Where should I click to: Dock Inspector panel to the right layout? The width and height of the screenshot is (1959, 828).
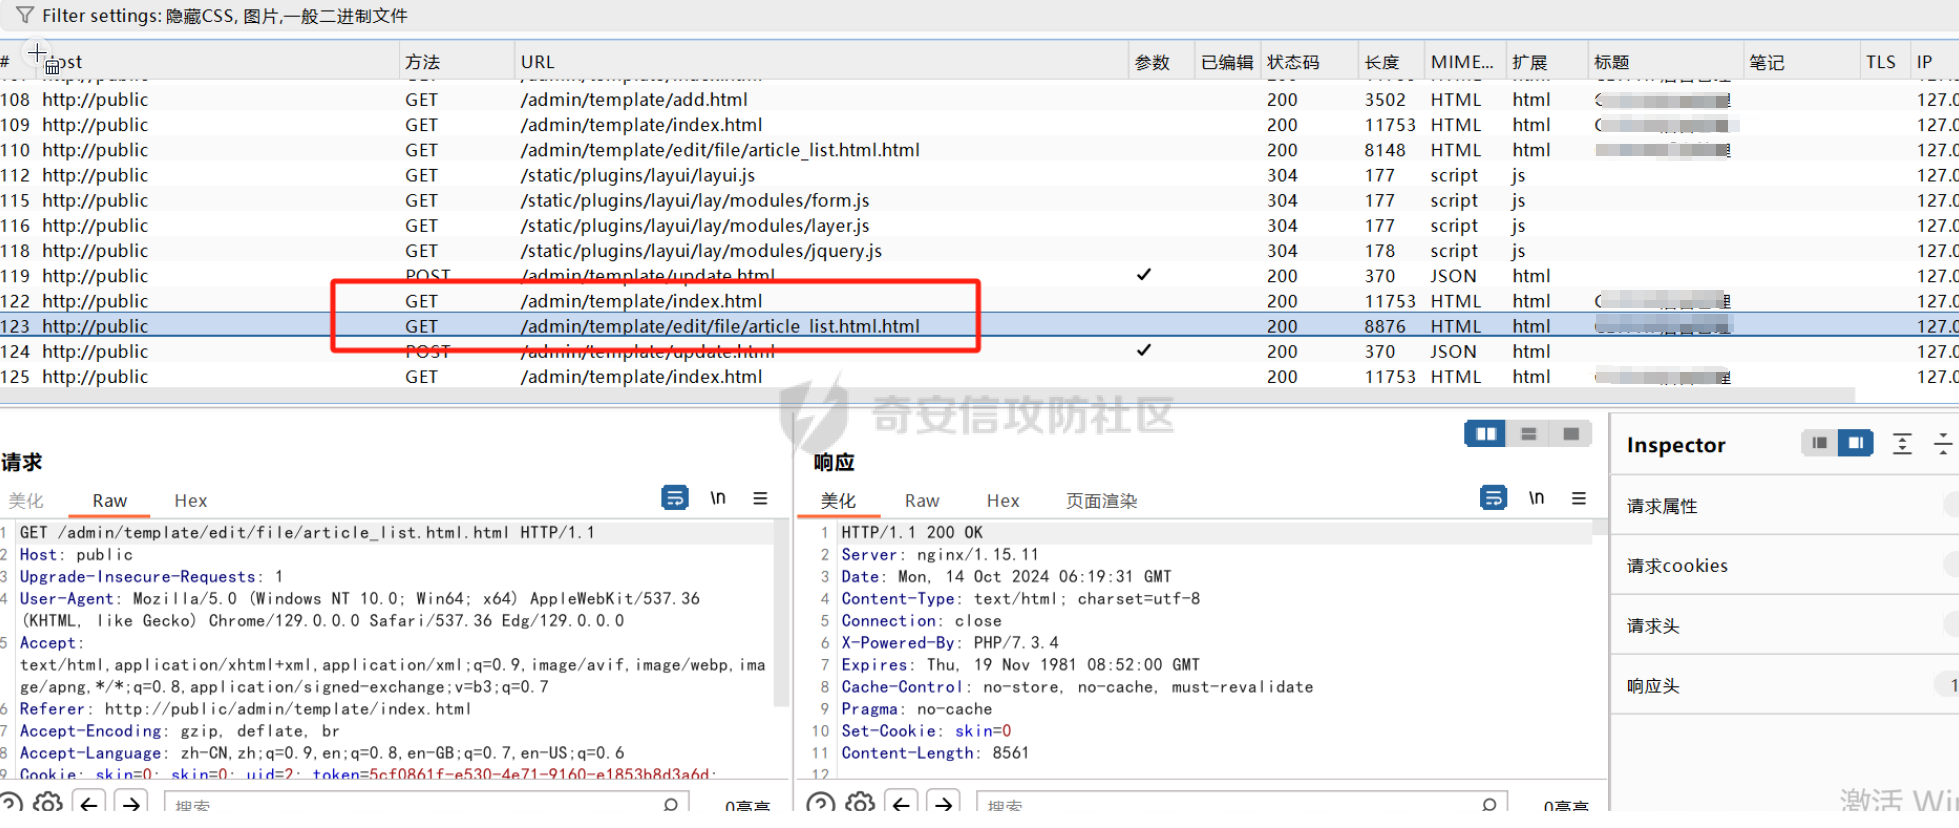click(1856, 443)
